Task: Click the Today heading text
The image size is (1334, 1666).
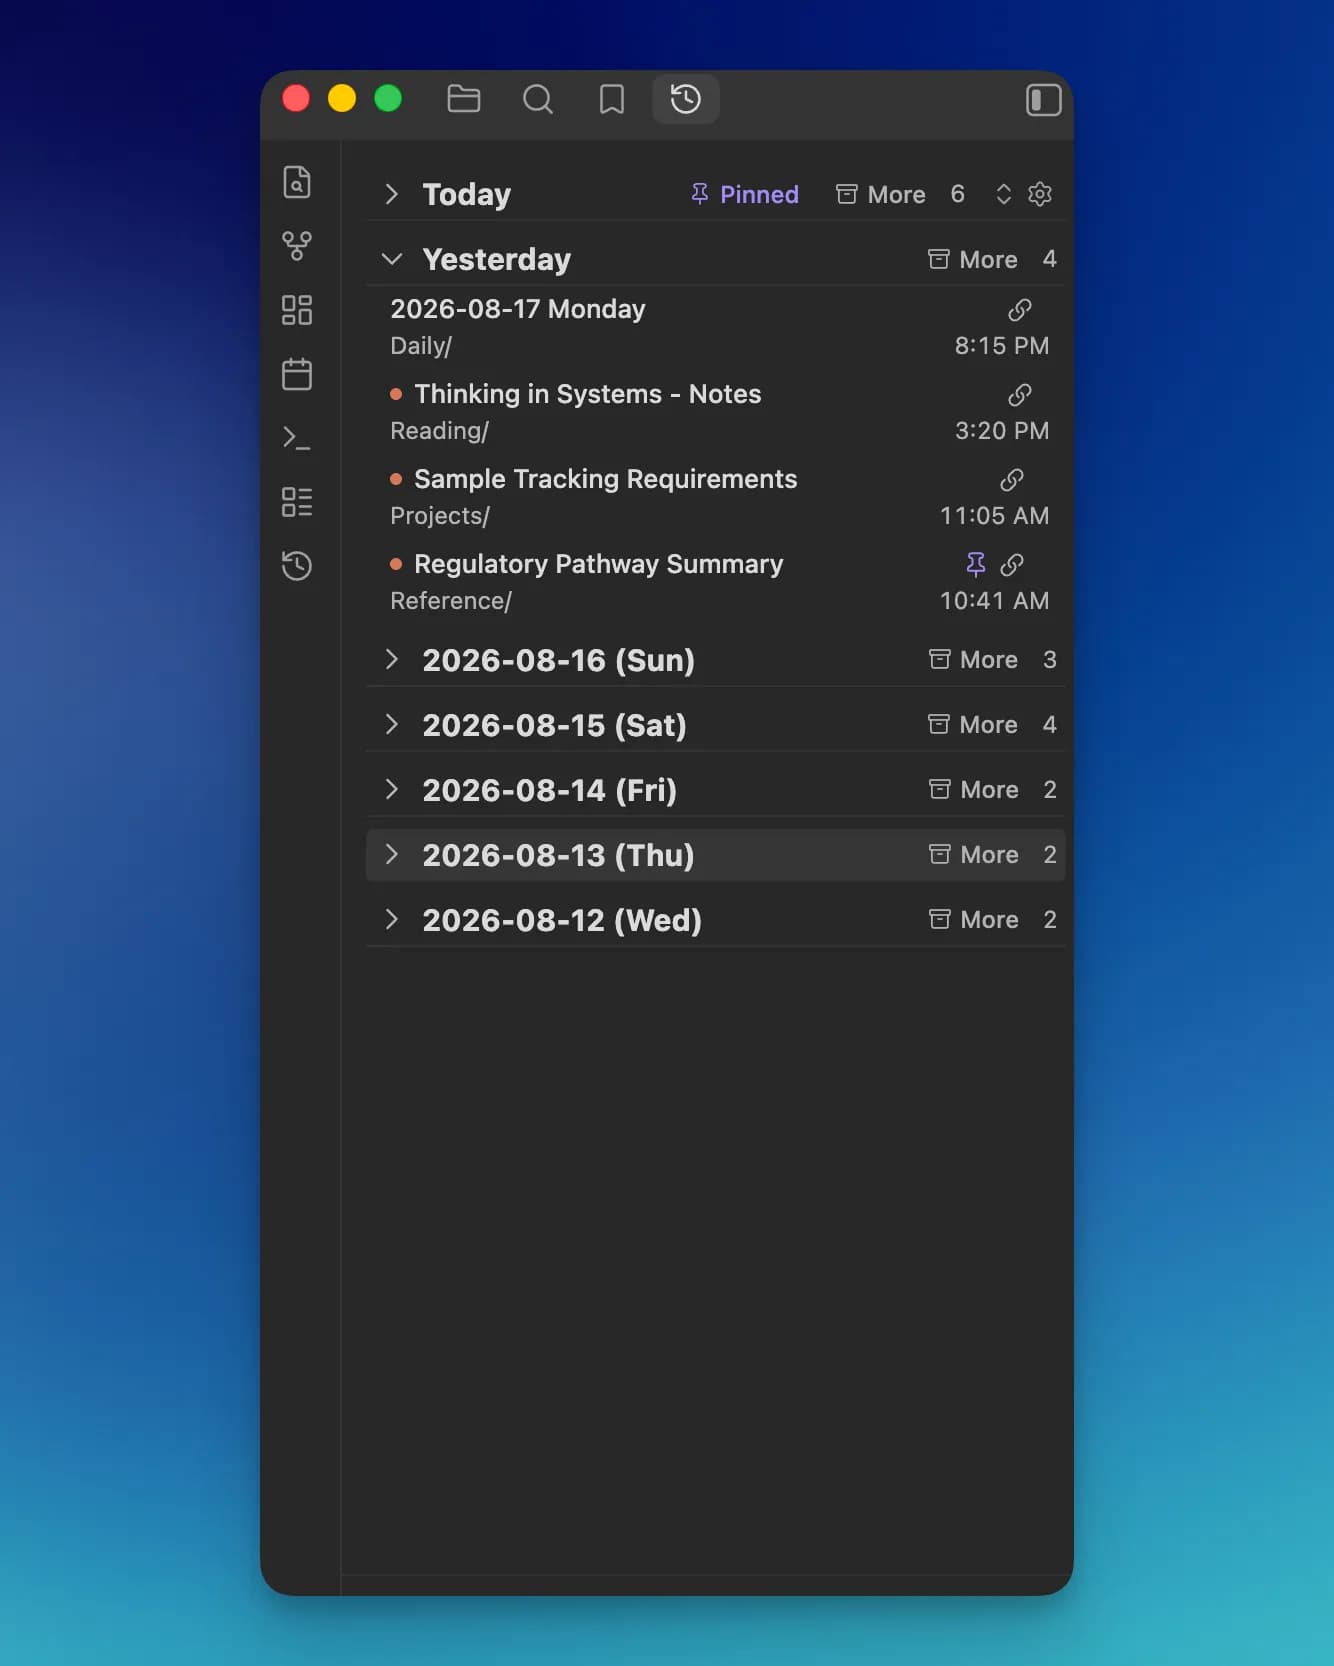Action: tap(467, 194)
